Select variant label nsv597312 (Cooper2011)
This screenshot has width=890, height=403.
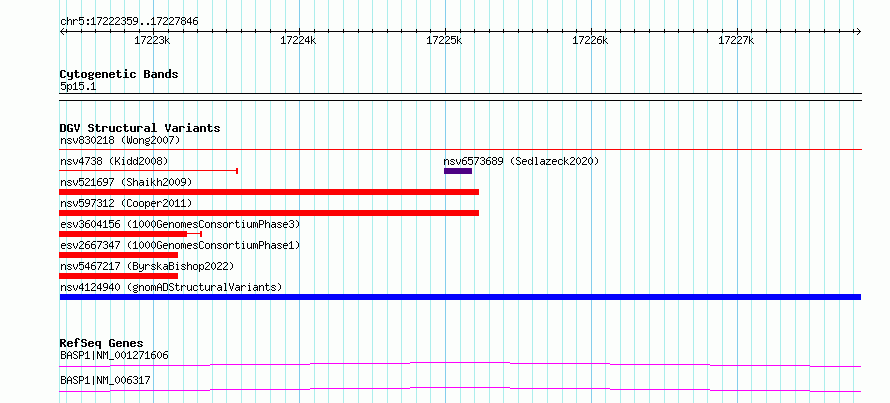[126, 203]
